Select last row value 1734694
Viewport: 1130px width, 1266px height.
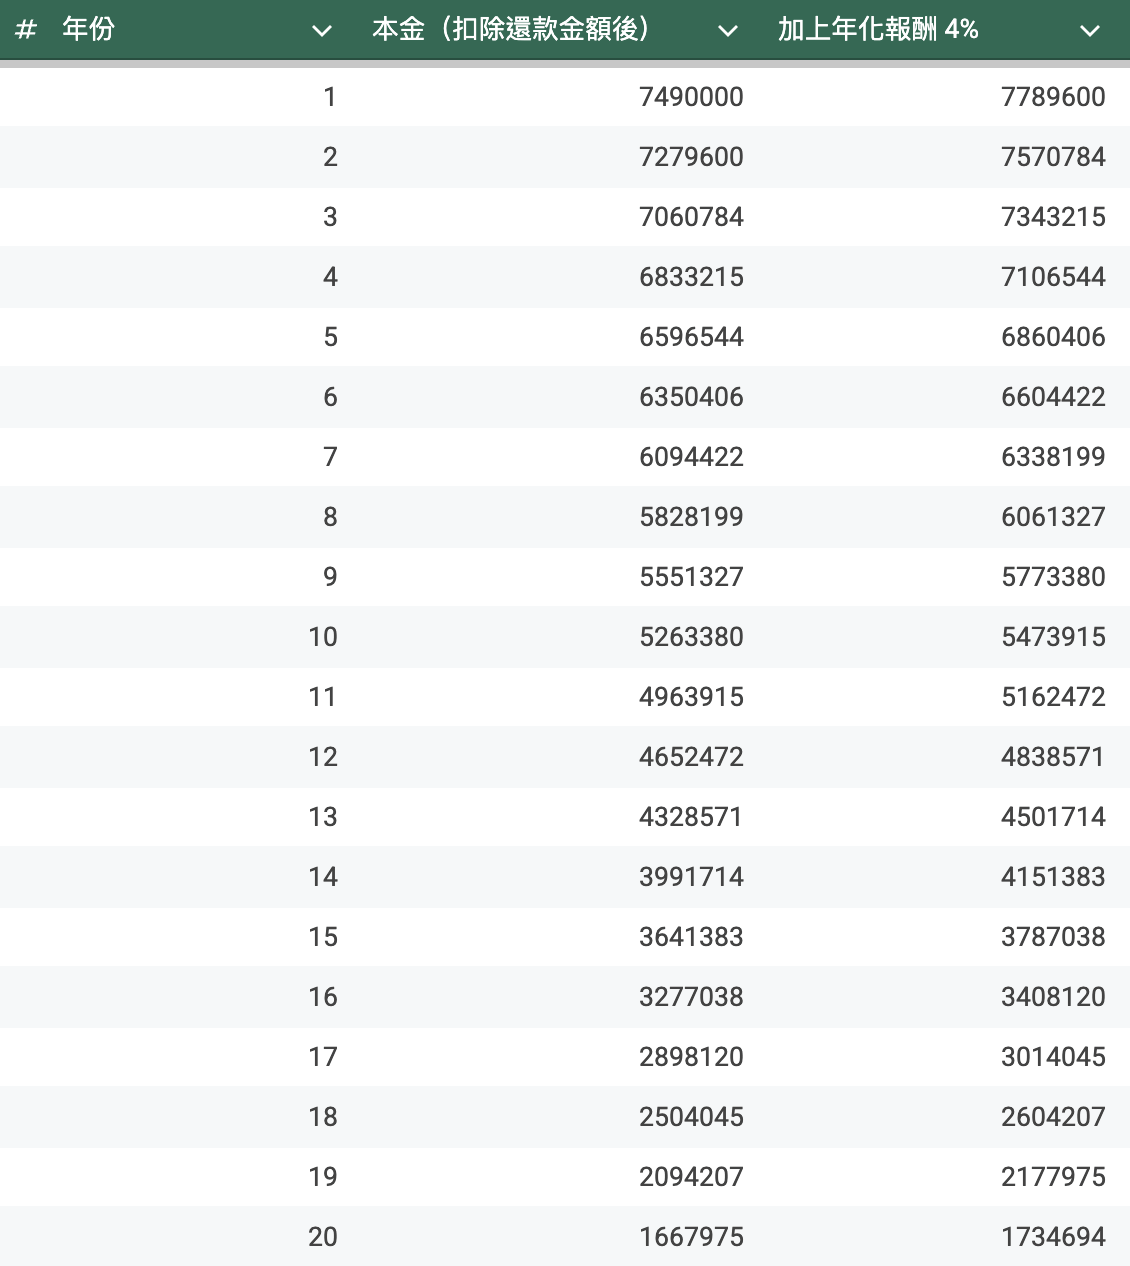coord(1053,1237)
